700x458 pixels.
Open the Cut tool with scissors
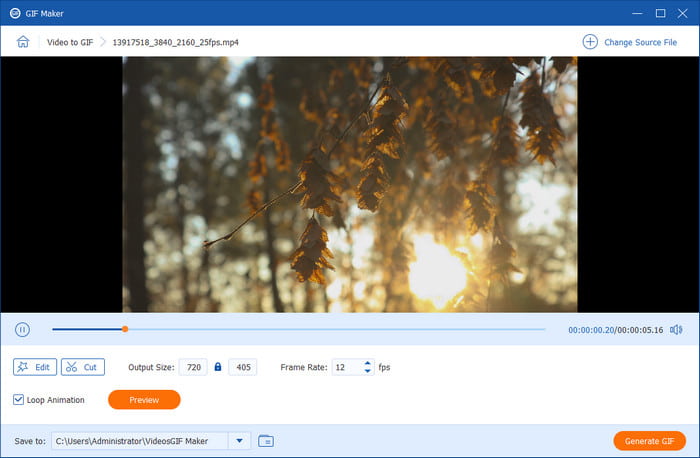coord(82,367)
